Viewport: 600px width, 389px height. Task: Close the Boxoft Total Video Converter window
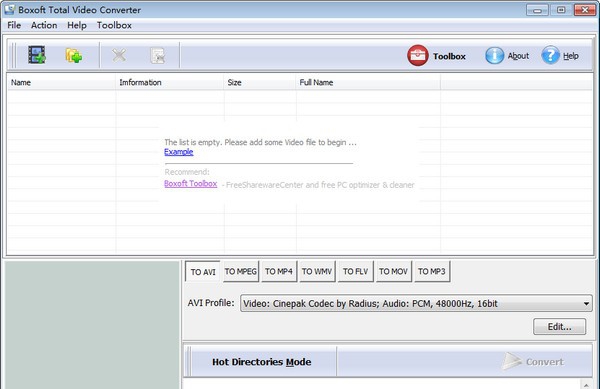(x=585, y=10)
